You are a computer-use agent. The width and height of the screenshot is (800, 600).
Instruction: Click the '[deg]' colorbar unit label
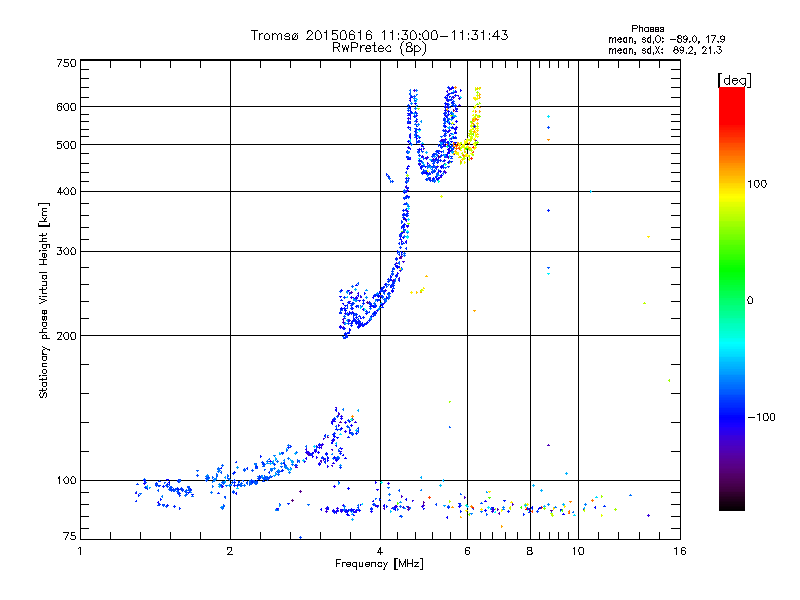click(734, 80)
